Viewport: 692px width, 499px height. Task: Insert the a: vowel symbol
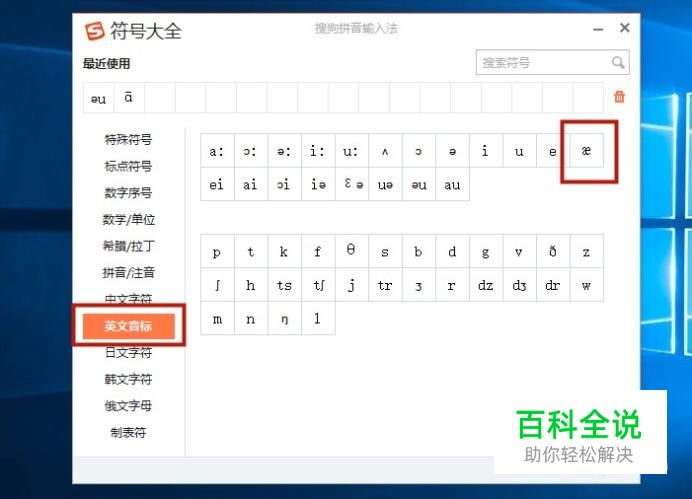click(x=217, y=150)
